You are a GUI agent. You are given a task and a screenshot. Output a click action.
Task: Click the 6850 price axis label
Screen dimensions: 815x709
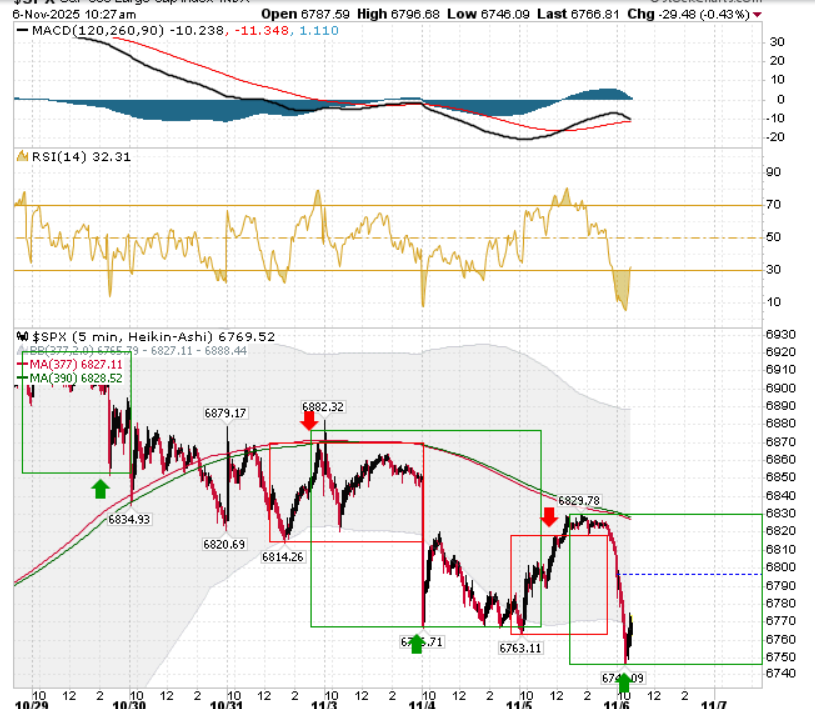[x=781, y=477]
